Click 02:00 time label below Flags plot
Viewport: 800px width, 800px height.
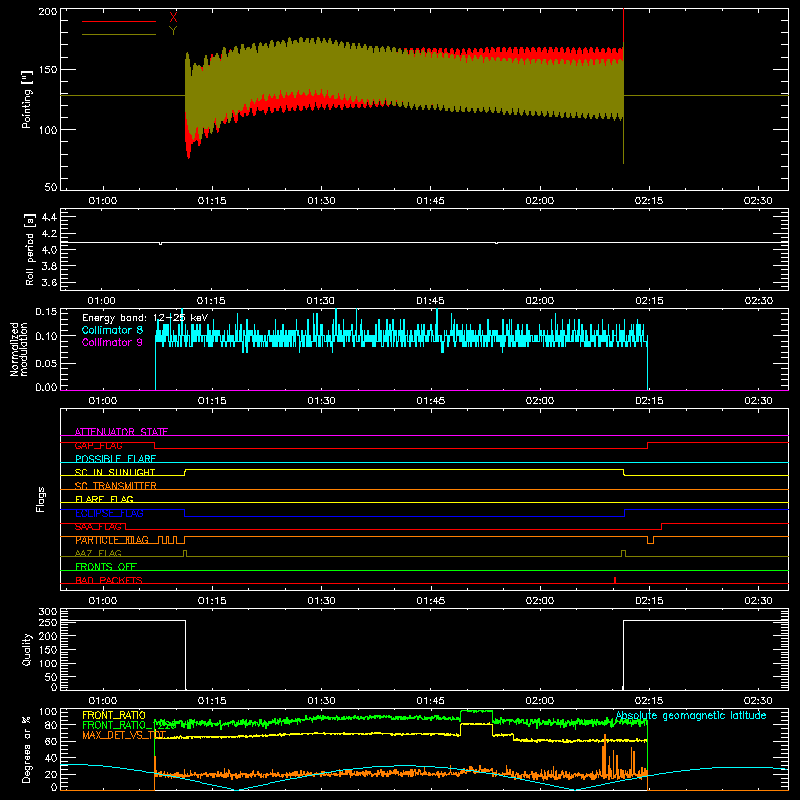pyautogui.click(x=540, y=601)
